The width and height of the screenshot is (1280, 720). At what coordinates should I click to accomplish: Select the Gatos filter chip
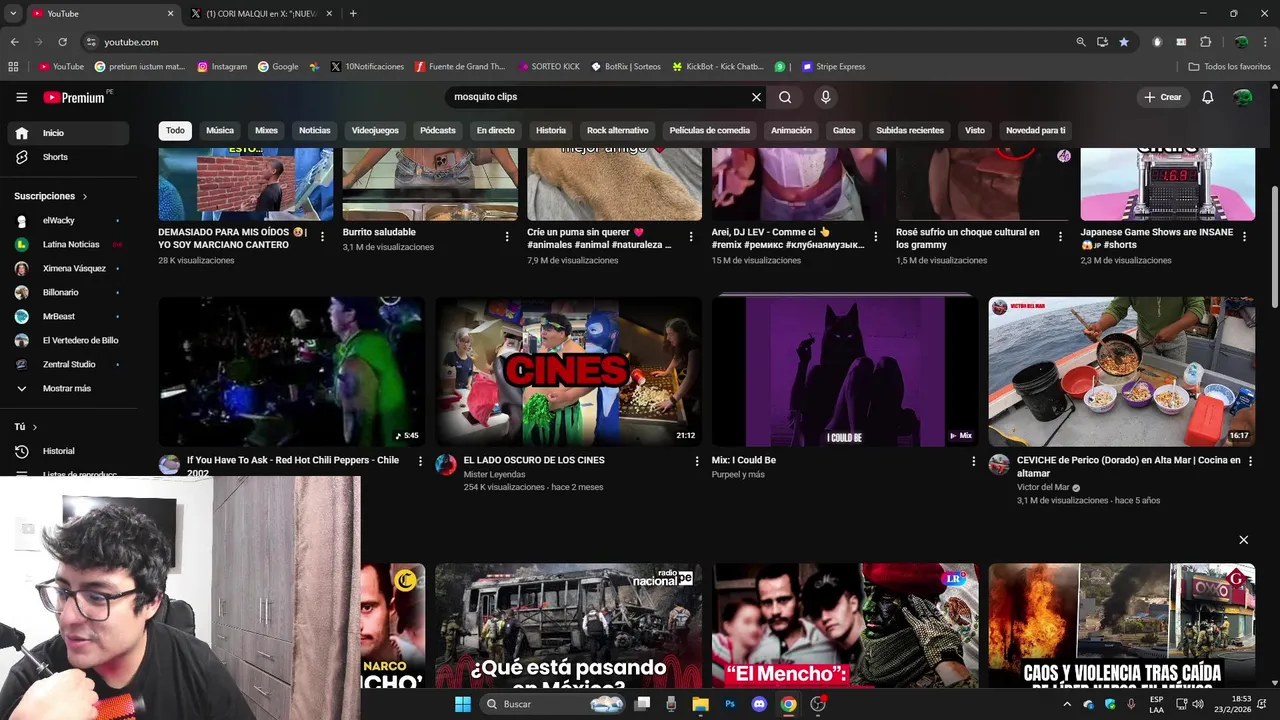[x=844, y=130]
